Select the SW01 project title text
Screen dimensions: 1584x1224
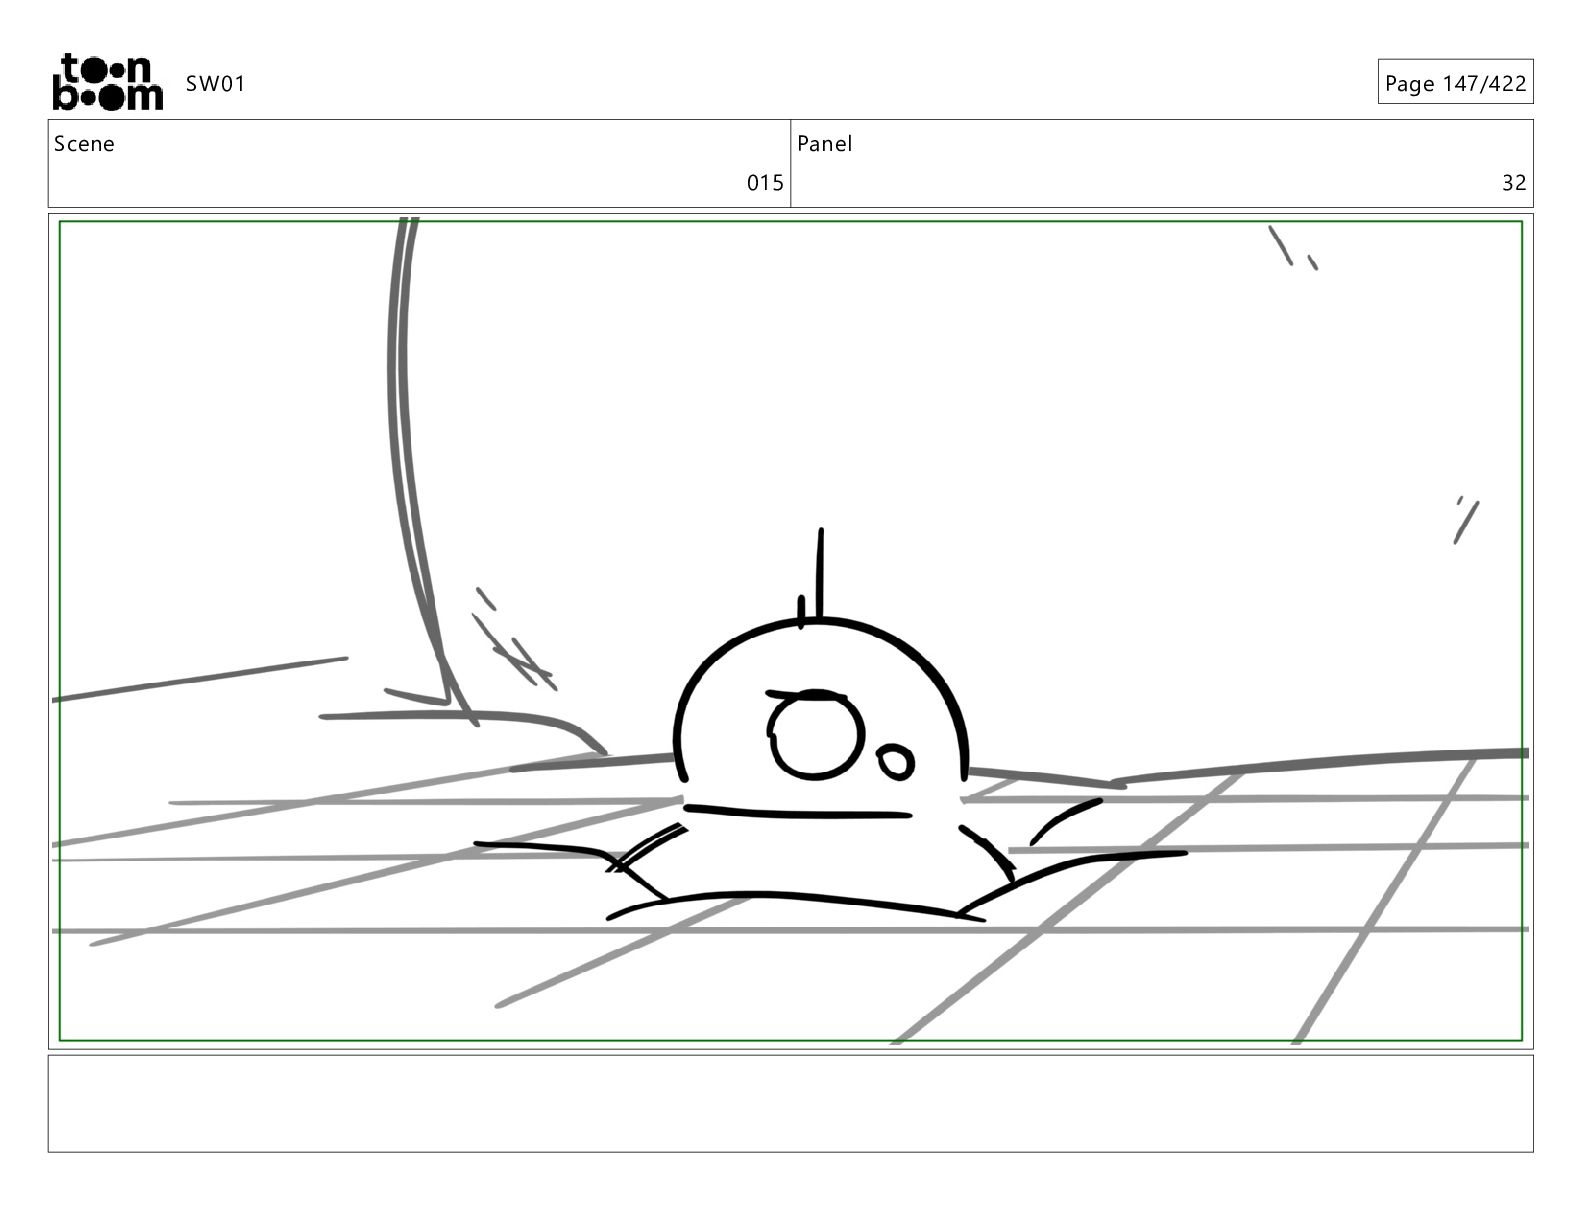coord(215,84)
